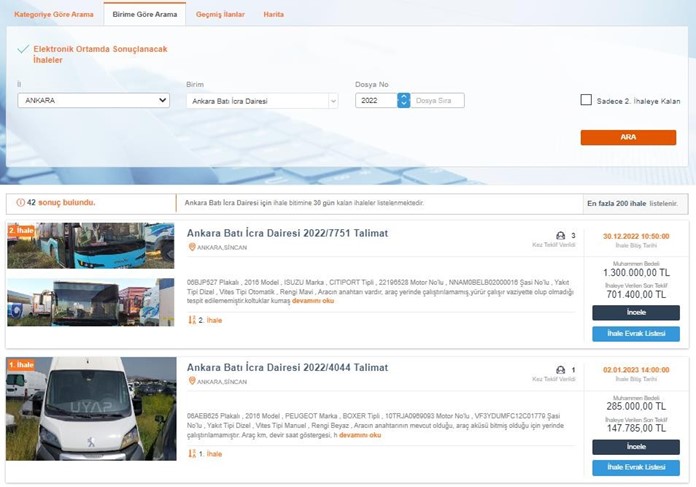This screenshot has height=487, width=696.
Task: Click the Dosya No year spinner arrows
Action: [403, 100]
